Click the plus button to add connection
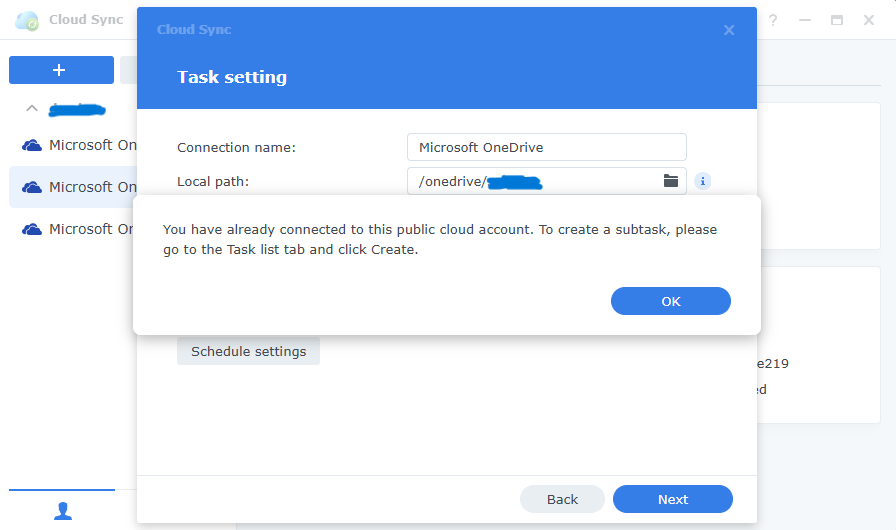Screen dimensions: 896x530 (x=61, y=70)
